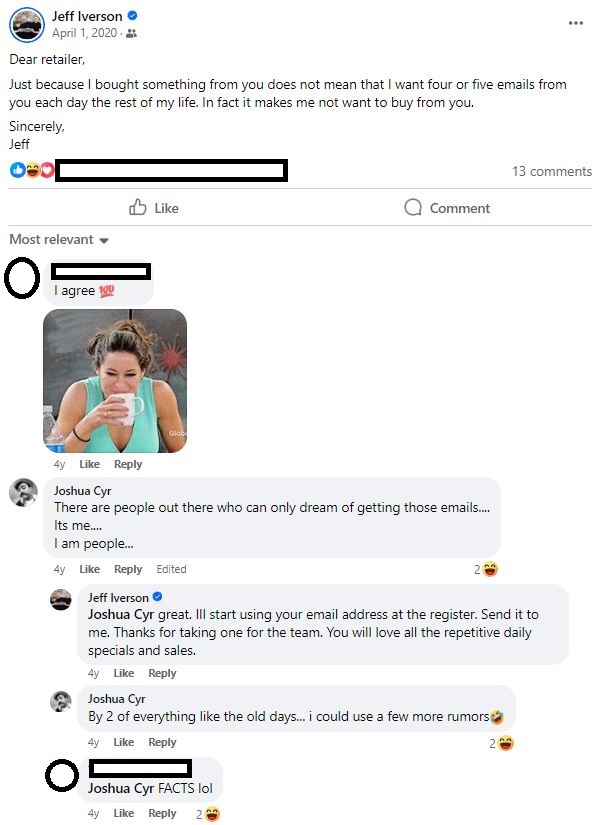
Task: Click the verified badge next to Jeff Iverson
Action: 133,16
